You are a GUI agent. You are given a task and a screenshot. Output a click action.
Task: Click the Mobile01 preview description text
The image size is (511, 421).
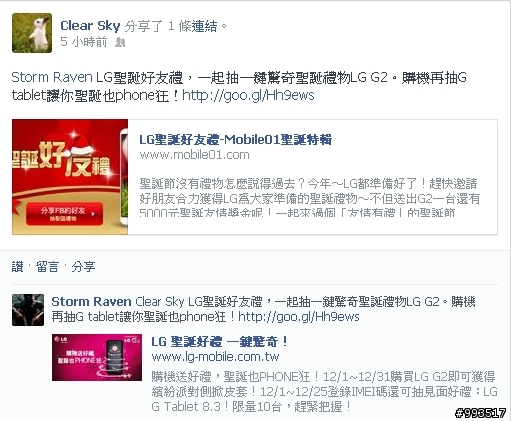tap(310, 199)
